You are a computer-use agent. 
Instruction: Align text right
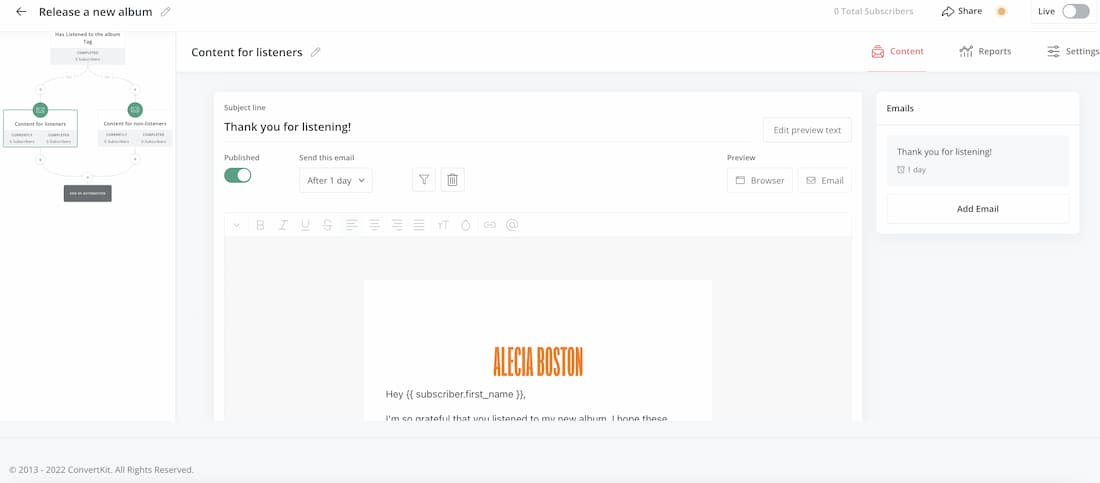[x=397, y=225]
